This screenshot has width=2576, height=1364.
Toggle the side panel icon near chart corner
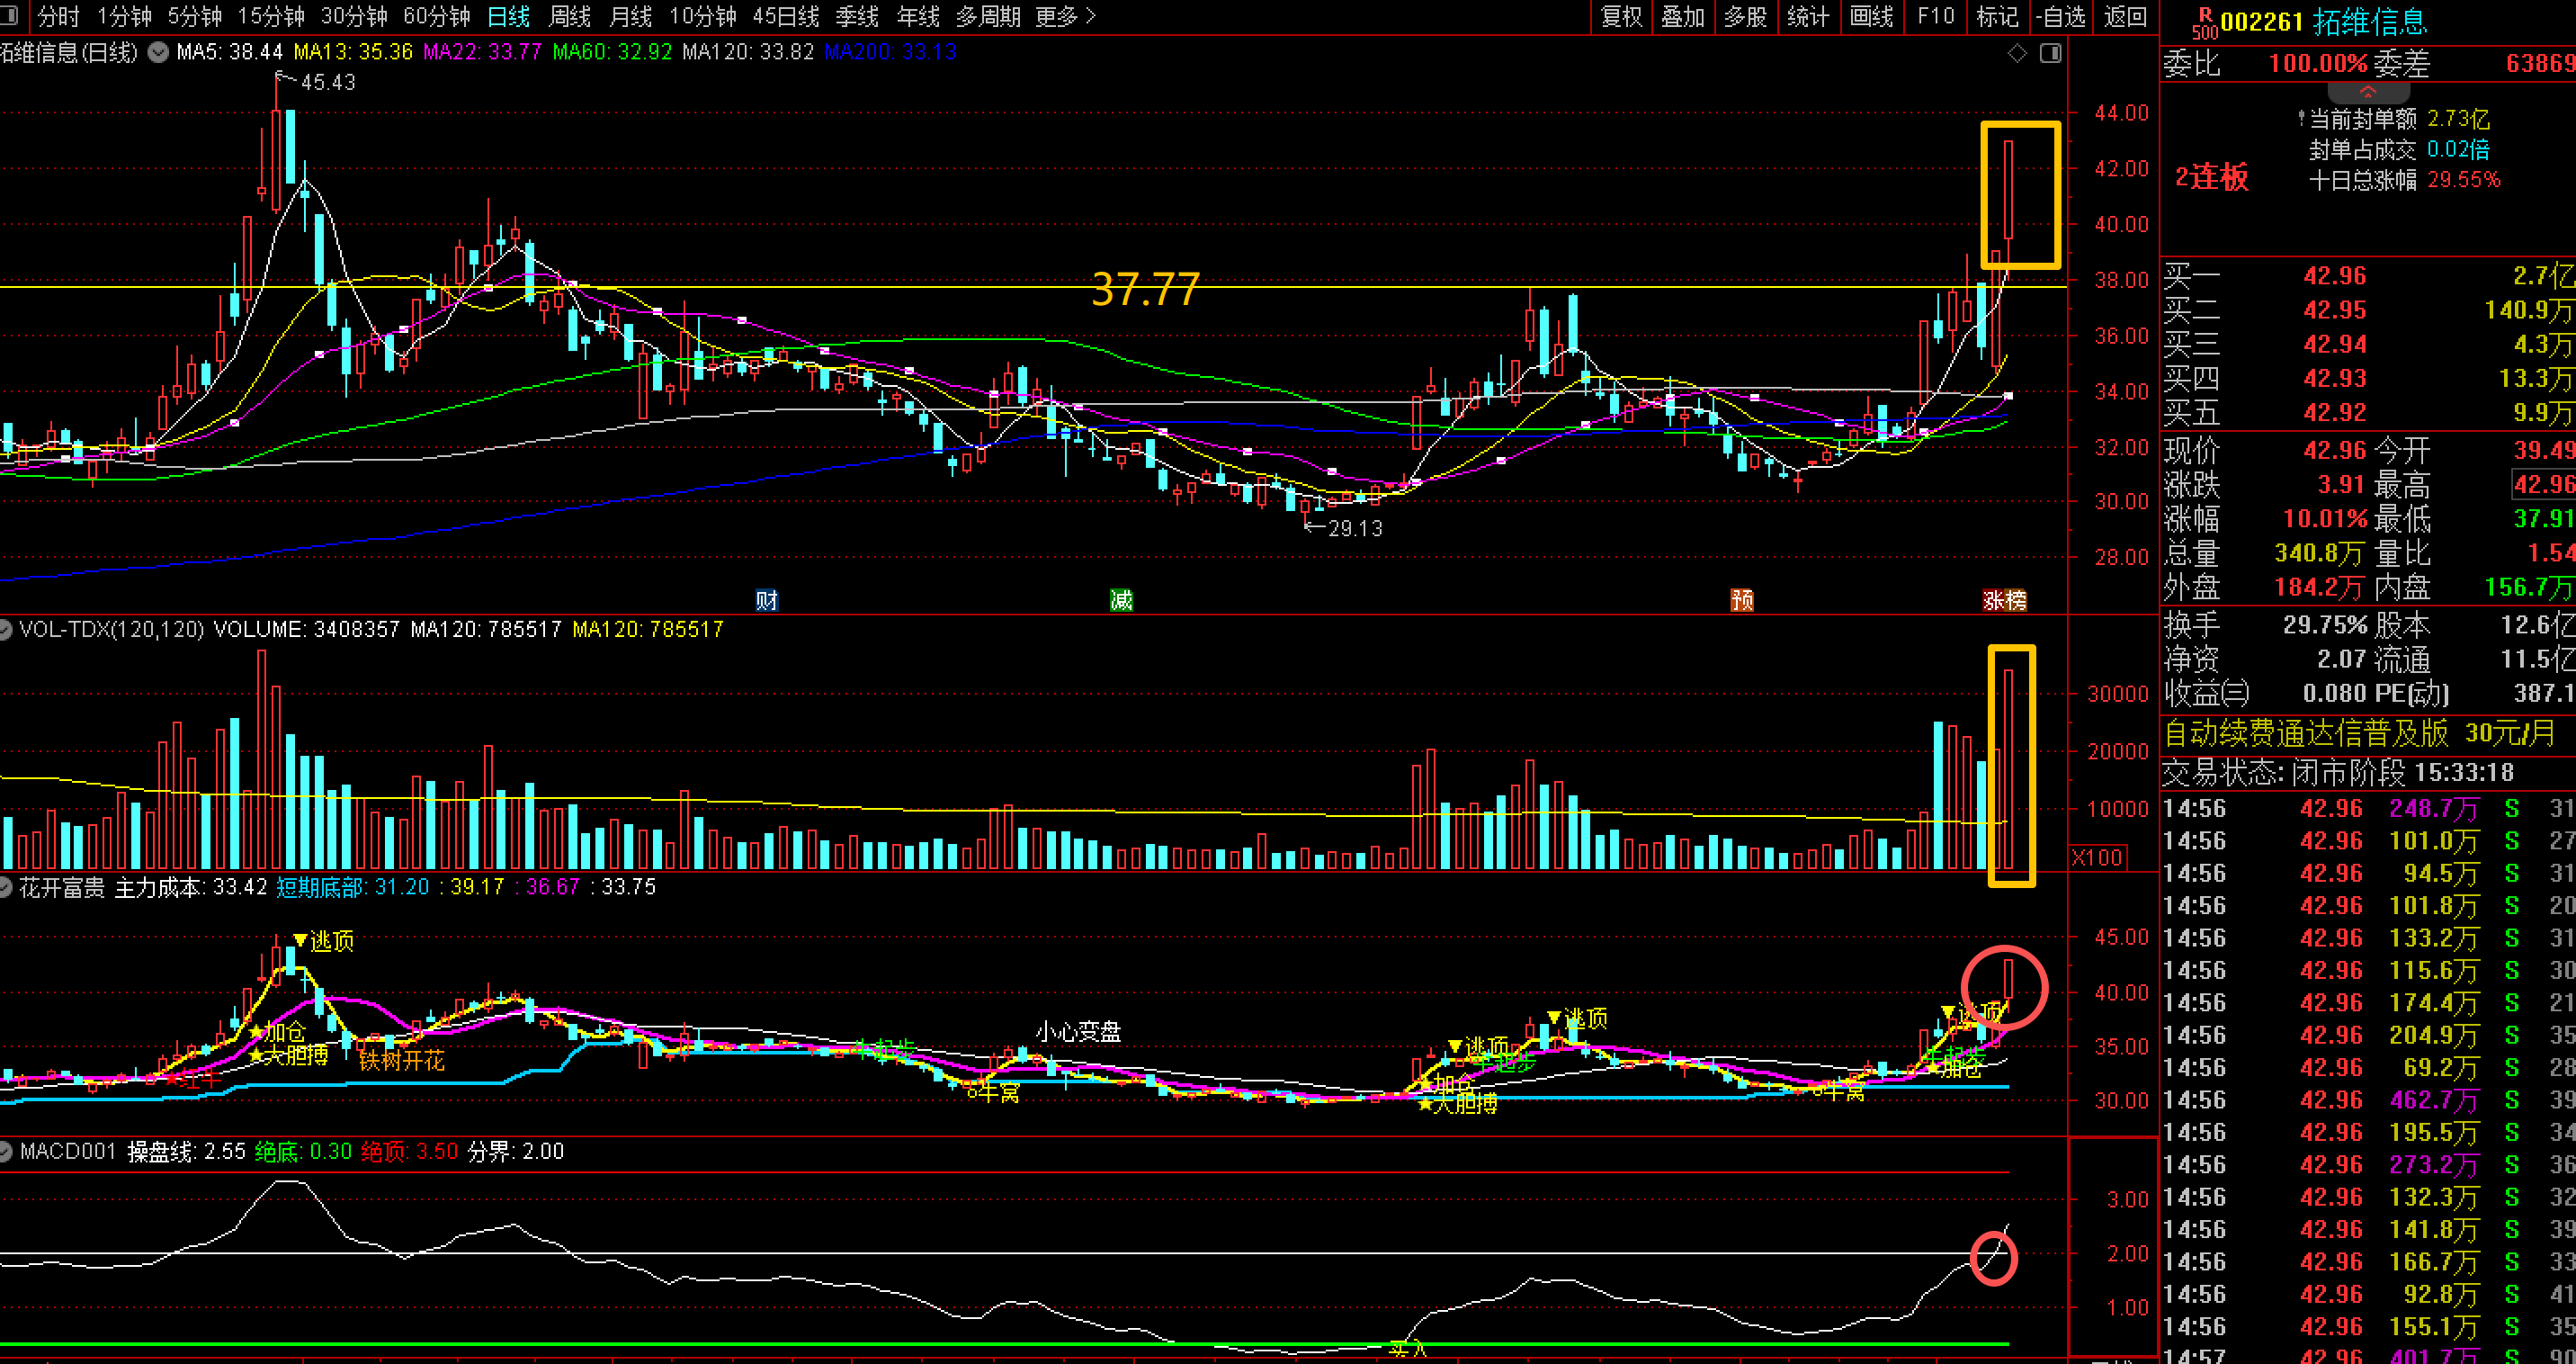pos(2050,53)
